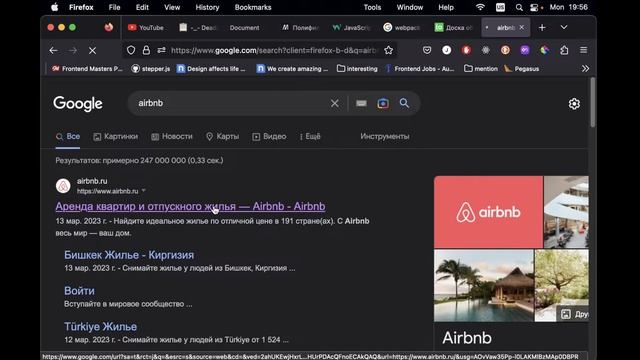Open the interesting bookmarks folder
Image resolution: width=640 pixels, height=360 pixels.
click(x=357, y=69)
